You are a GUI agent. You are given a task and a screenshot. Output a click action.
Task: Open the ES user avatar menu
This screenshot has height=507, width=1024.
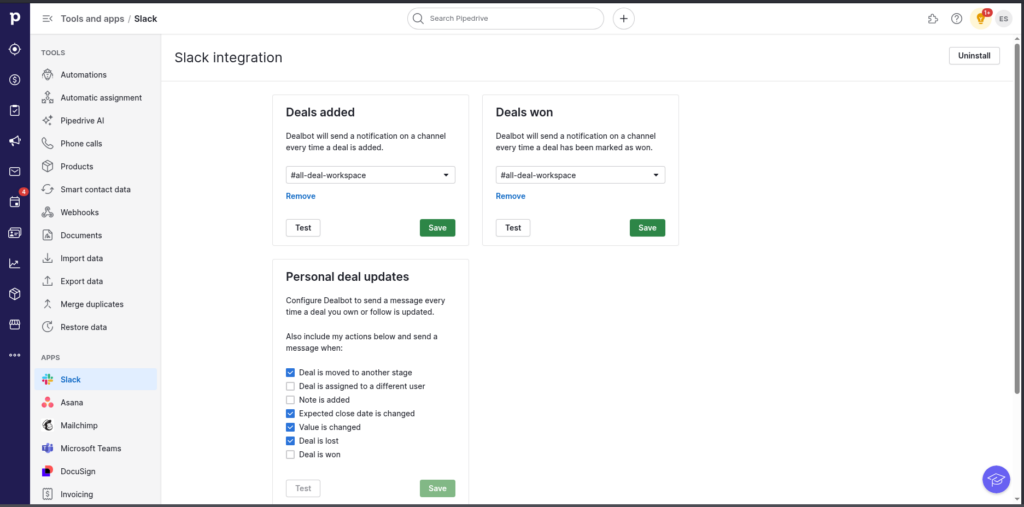point(1004,19)
